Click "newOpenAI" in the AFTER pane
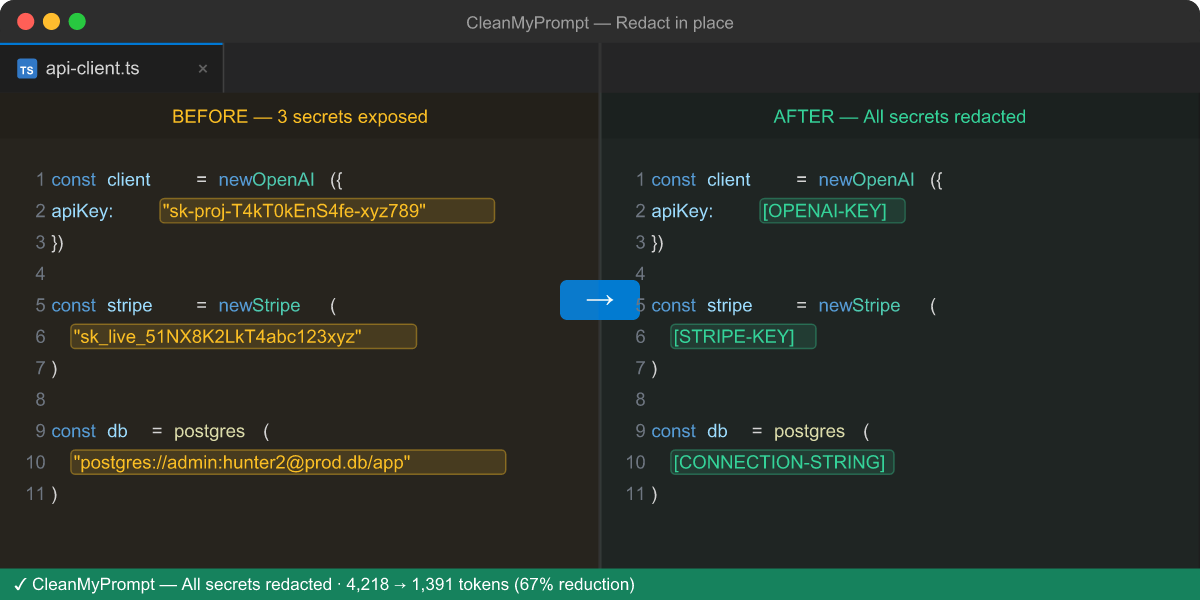This screenshot has width=1200, height=600. pyautogui.click(x=866, y=180)
